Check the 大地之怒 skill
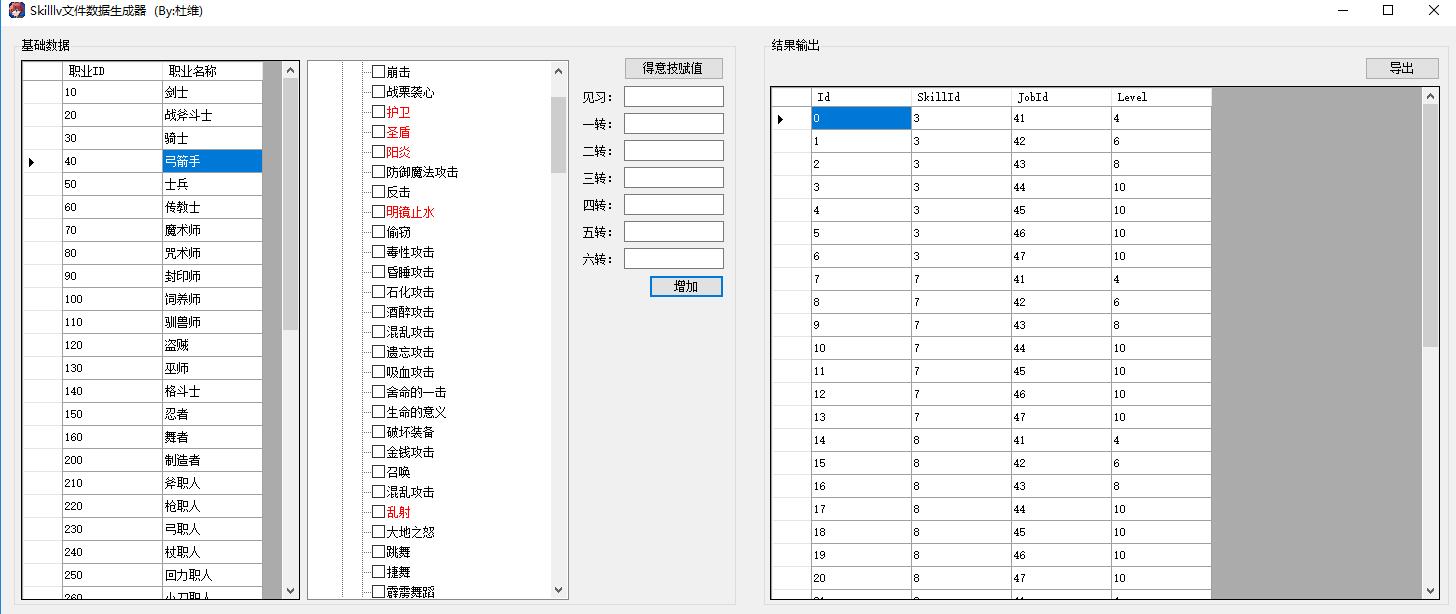Image resolution: width=1456 pixels, height=614 pixels. pyautogui.click(x=378, y=532)
